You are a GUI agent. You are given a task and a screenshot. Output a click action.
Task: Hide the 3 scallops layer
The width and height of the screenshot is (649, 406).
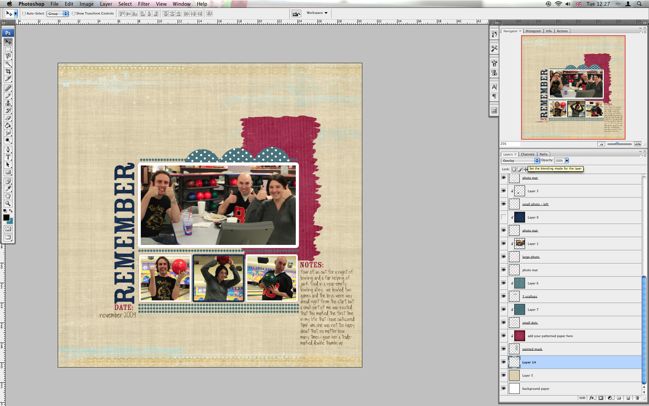(x=504, y=296)
